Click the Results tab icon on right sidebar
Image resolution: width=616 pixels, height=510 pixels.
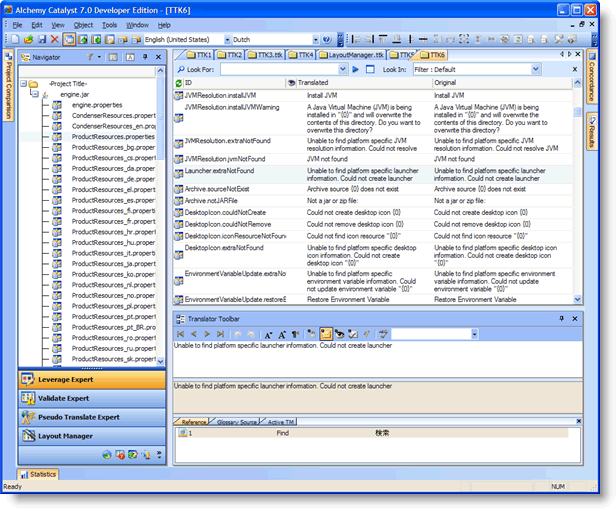(x=592, y=120)
